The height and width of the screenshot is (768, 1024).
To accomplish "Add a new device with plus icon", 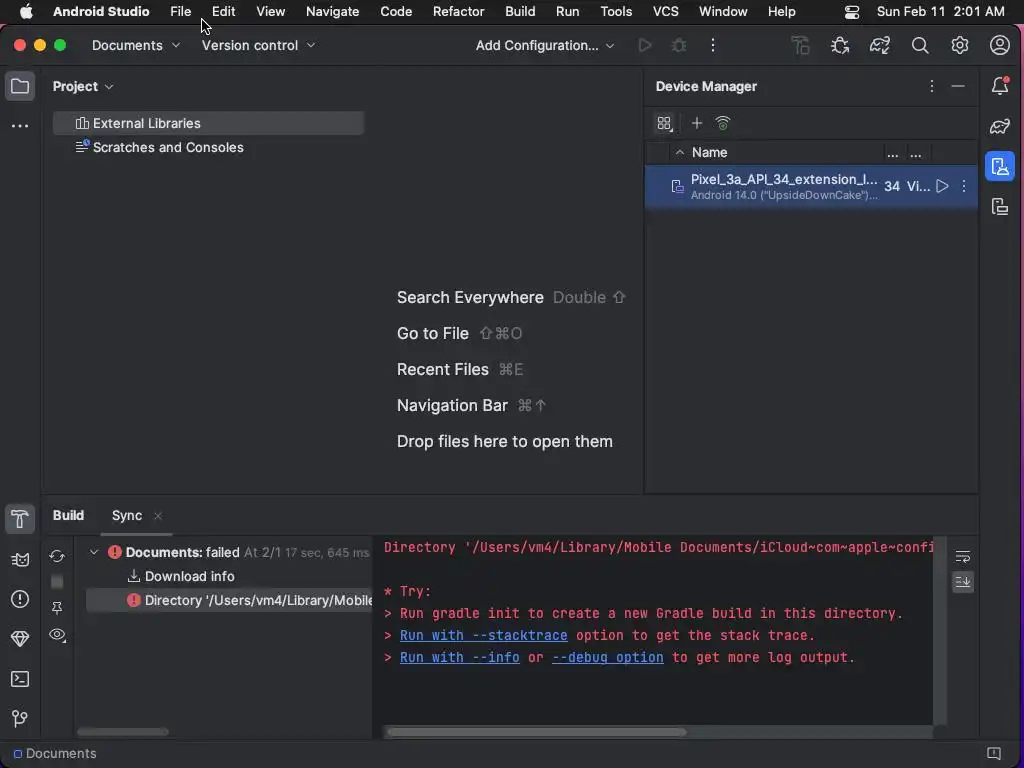I will pos(697,123).
